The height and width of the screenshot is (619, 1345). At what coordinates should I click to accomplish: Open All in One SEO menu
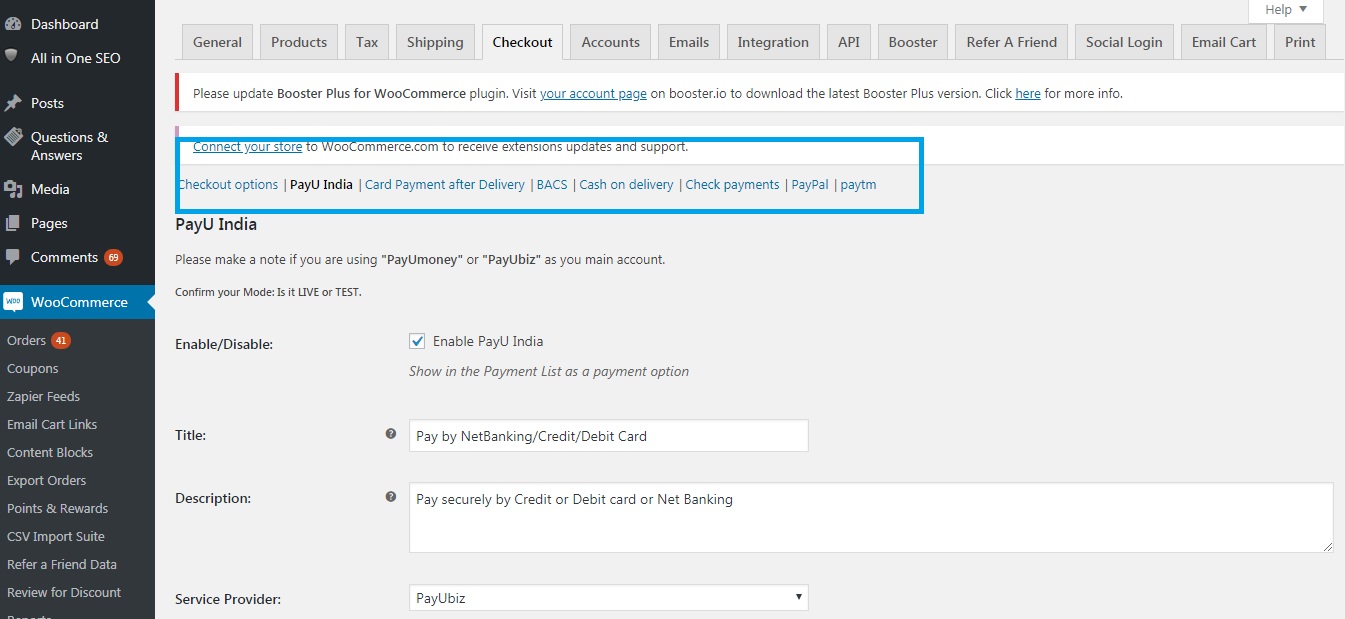pyautogui.click(x=77, y=58)
